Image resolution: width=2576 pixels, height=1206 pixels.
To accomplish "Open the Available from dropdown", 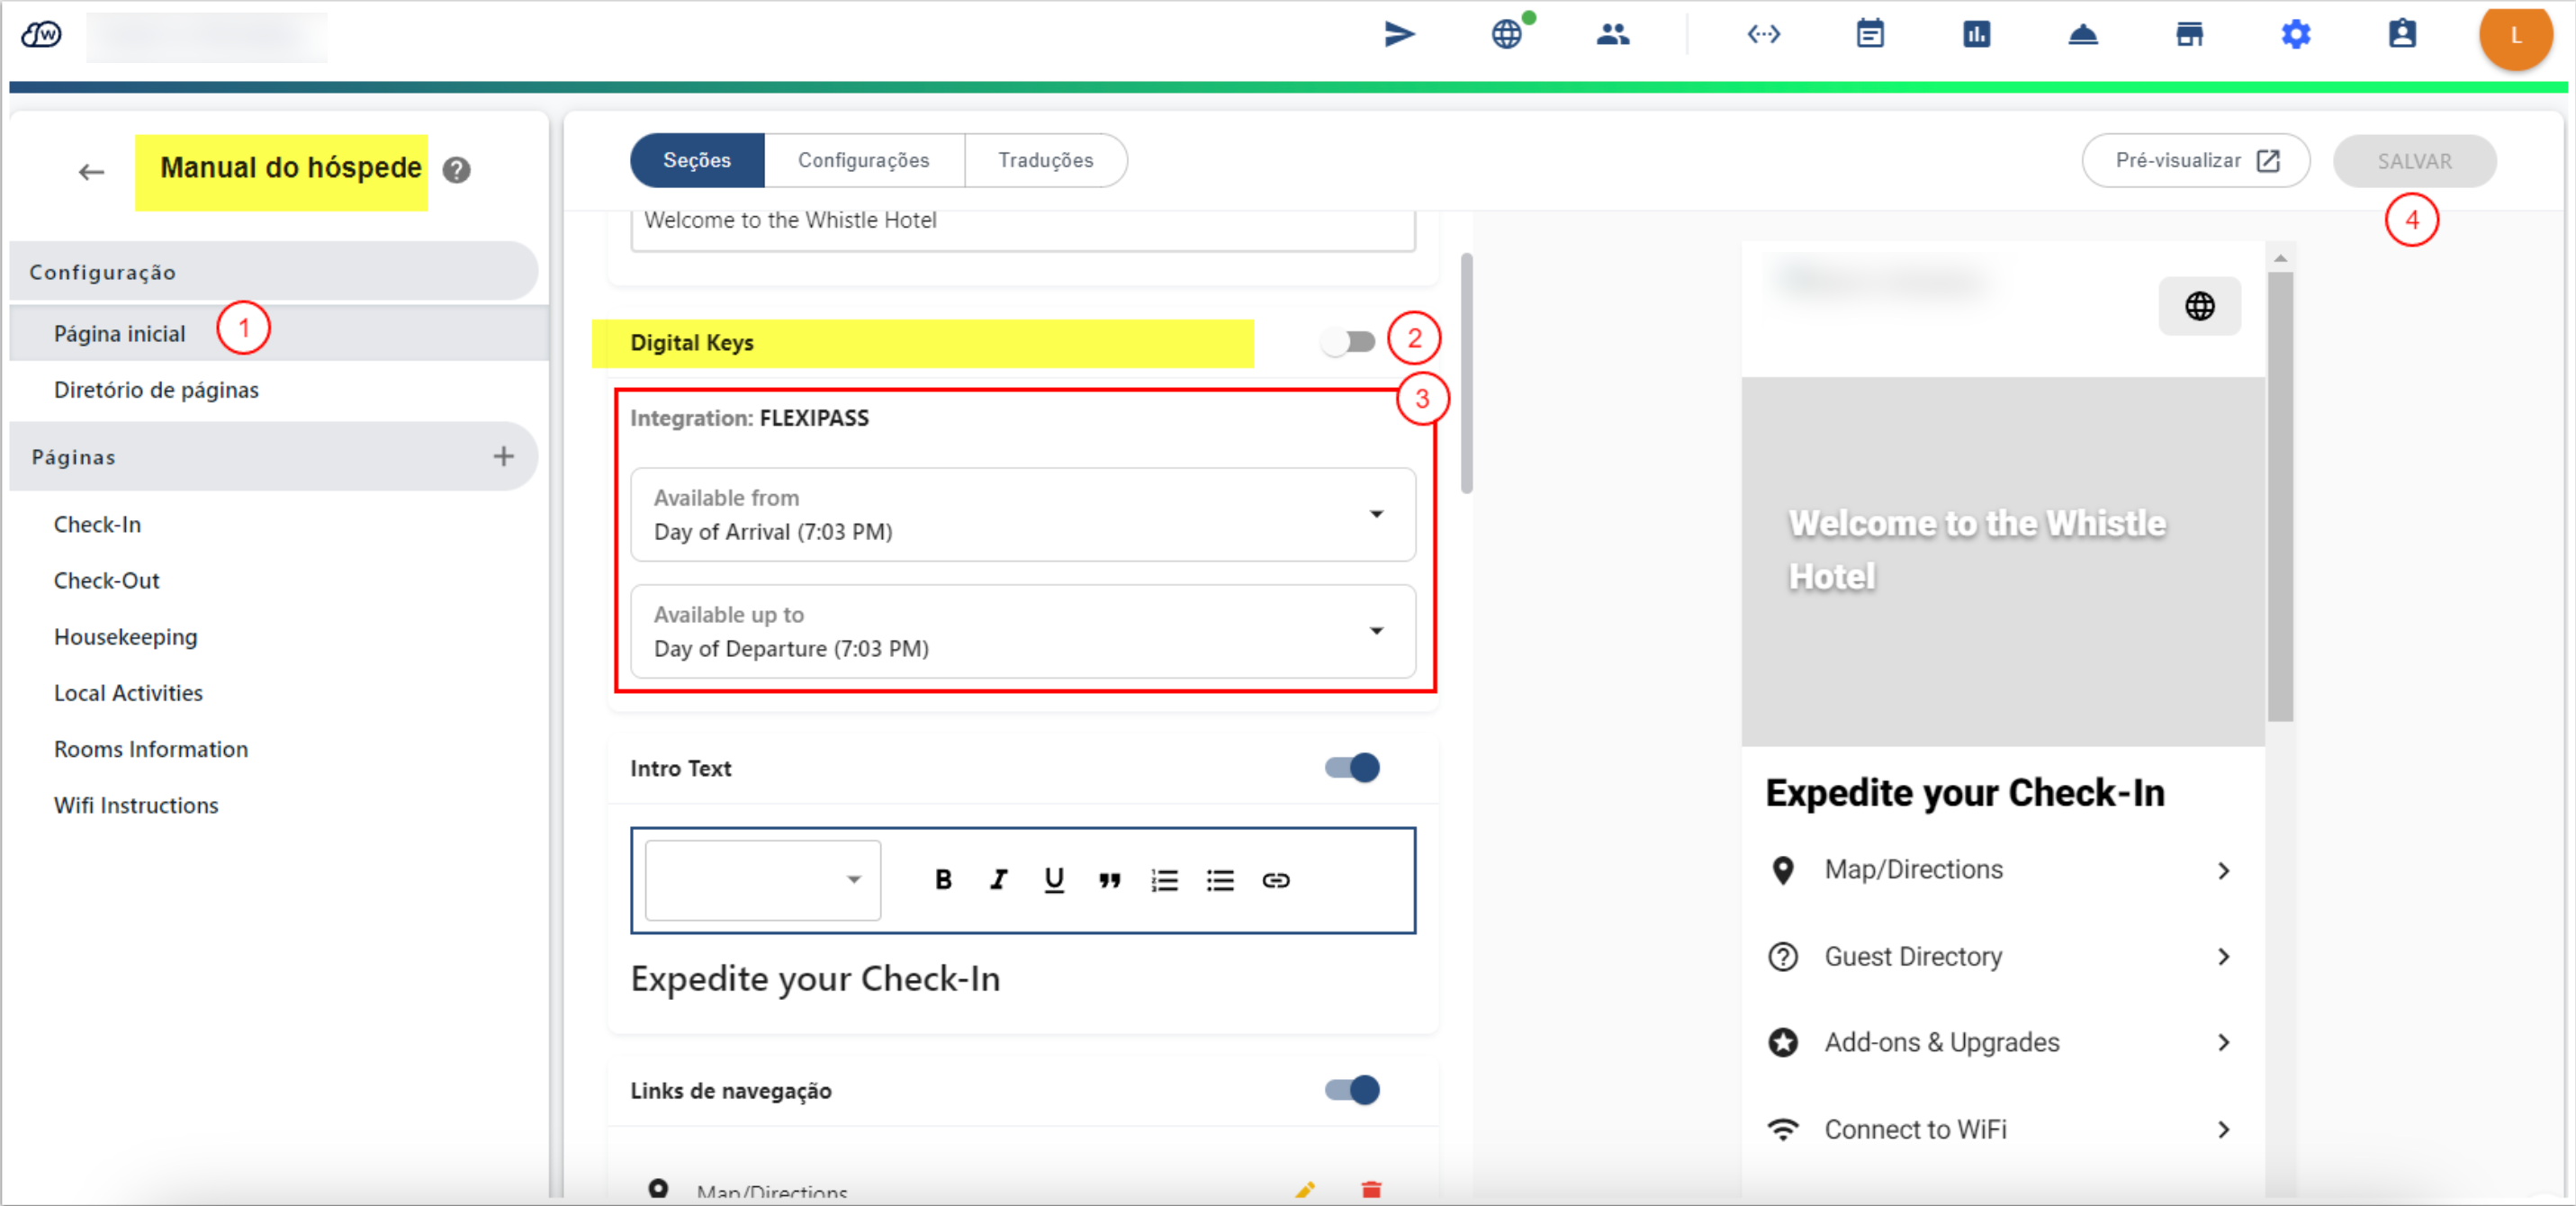I will pyautogui.click(x=1023, y=515).
